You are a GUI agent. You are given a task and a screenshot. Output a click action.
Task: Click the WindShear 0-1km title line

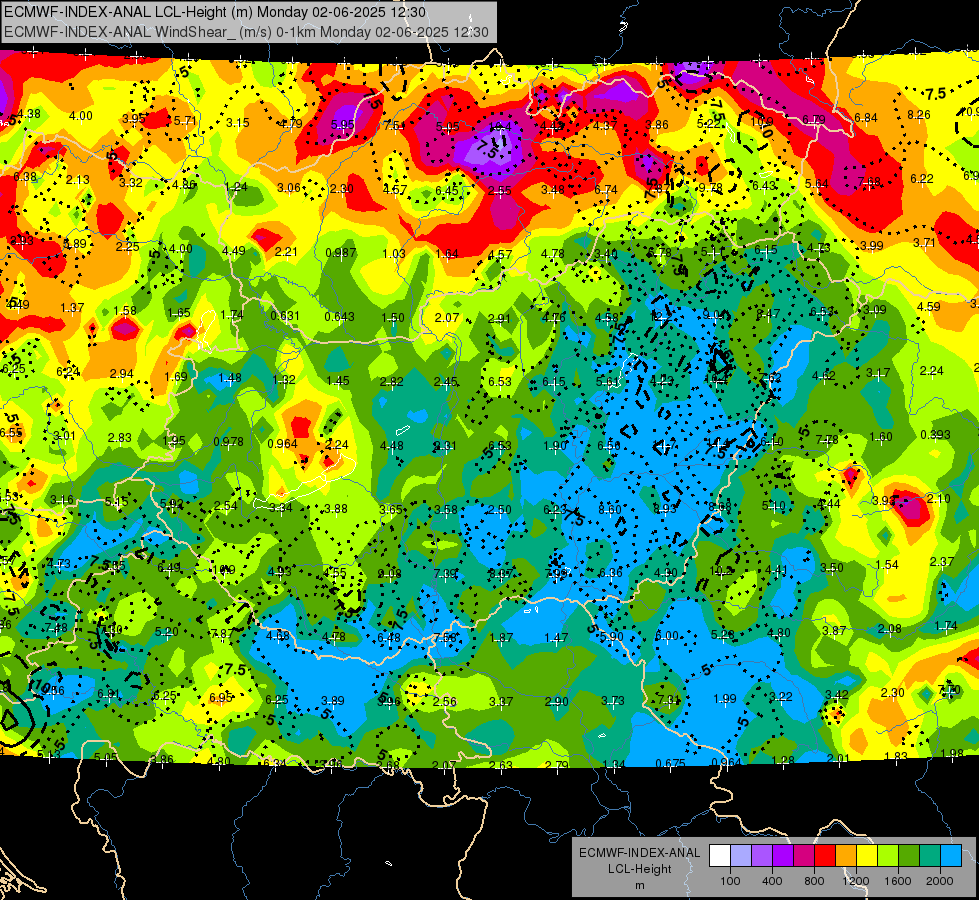tap(246, 32)
